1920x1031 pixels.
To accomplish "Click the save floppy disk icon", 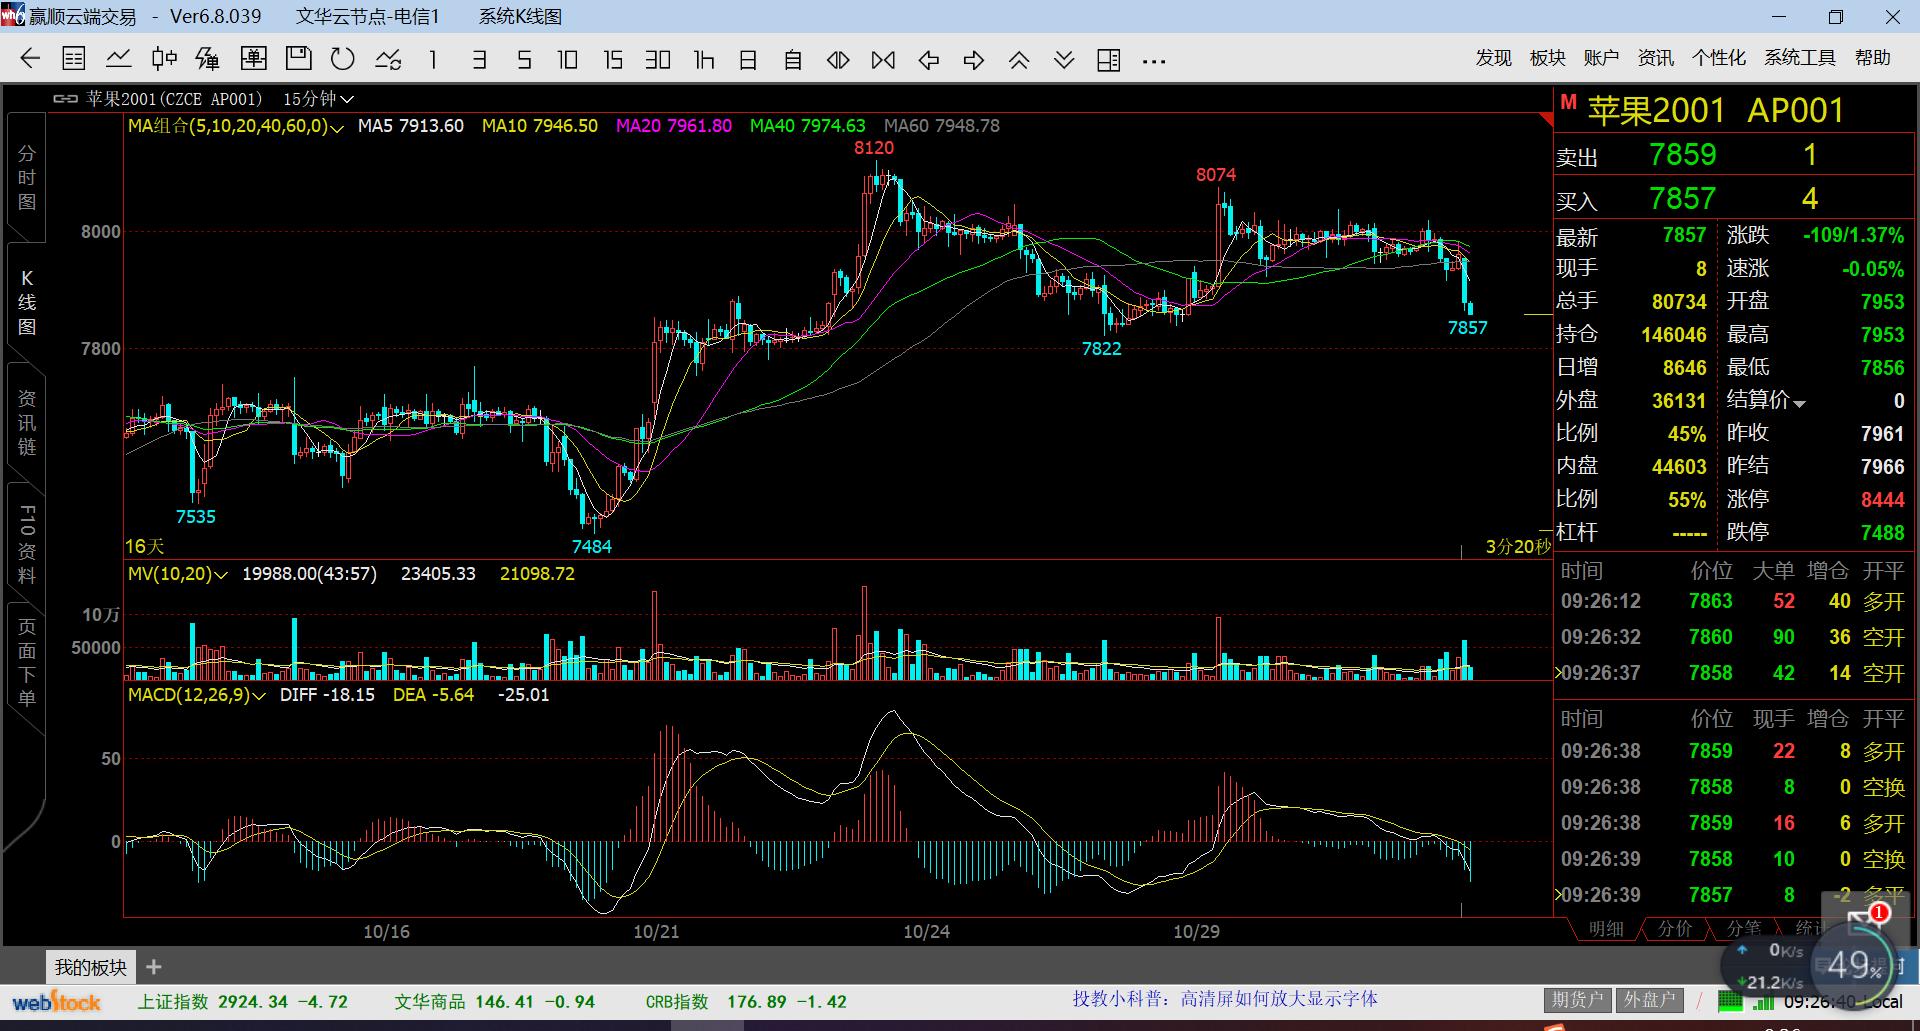I will pos(298,59).
